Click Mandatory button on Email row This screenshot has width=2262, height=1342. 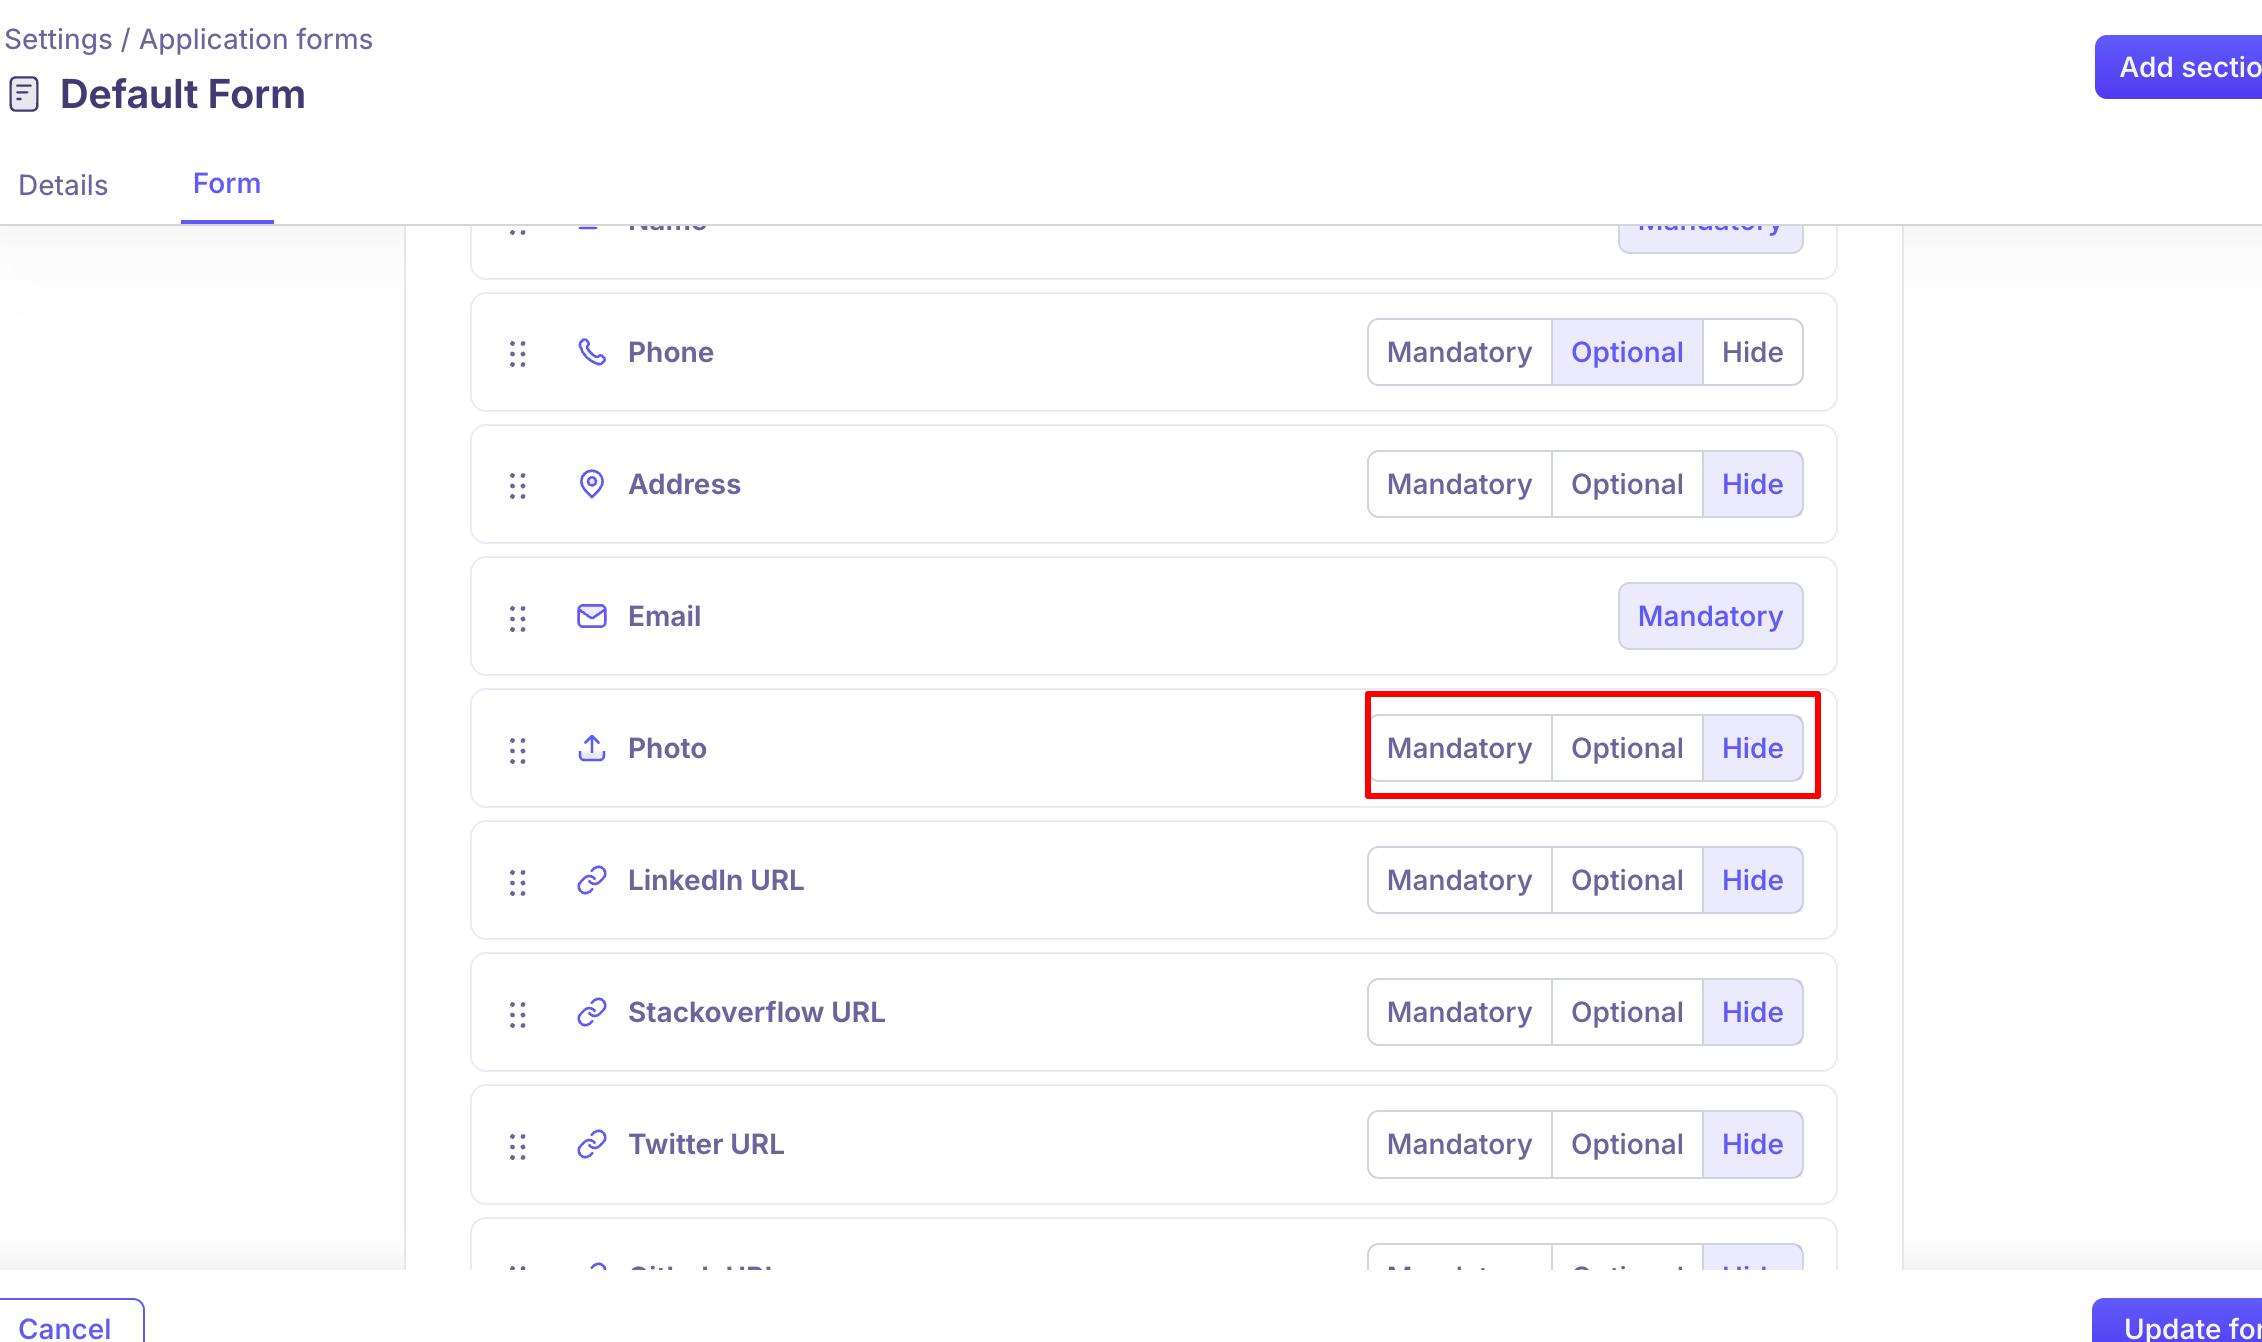pyautogui.click(x=1710, y=616)
